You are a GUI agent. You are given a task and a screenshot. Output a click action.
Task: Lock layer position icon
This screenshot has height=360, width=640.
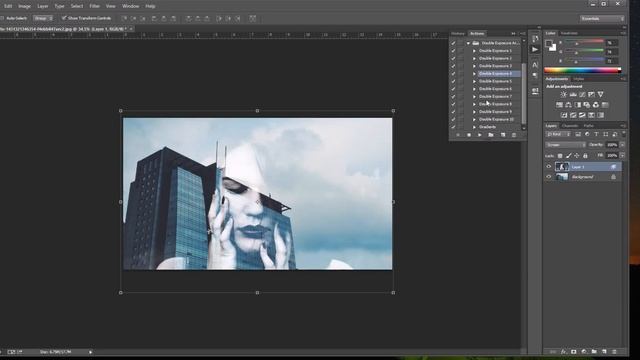577,156
